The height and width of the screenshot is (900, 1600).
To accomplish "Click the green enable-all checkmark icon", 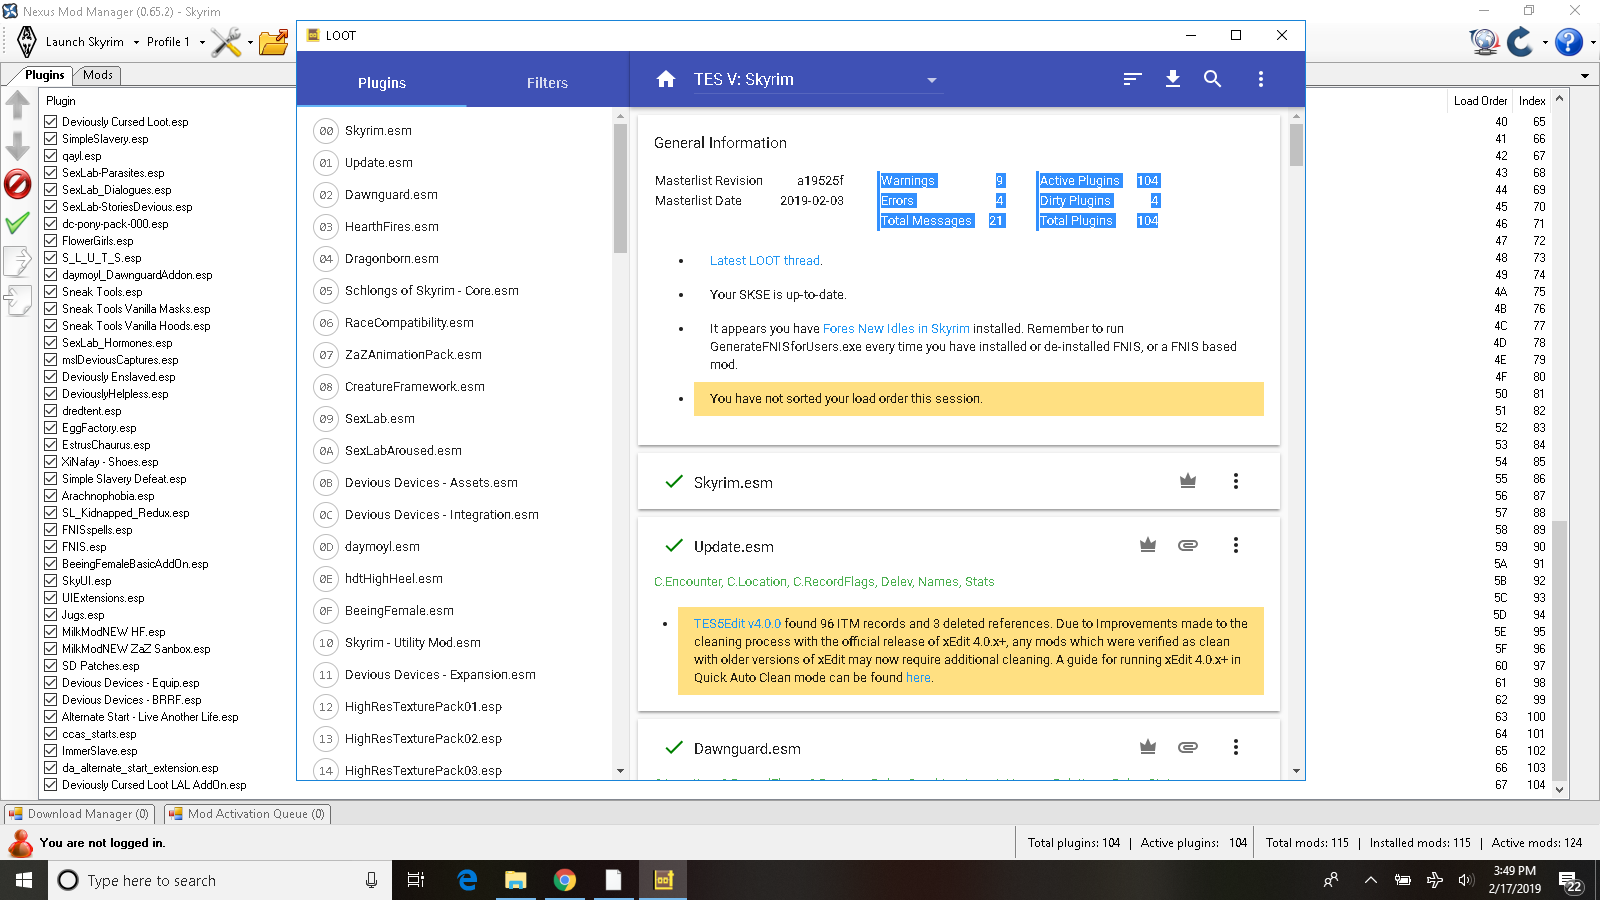I will click(18, 223).
